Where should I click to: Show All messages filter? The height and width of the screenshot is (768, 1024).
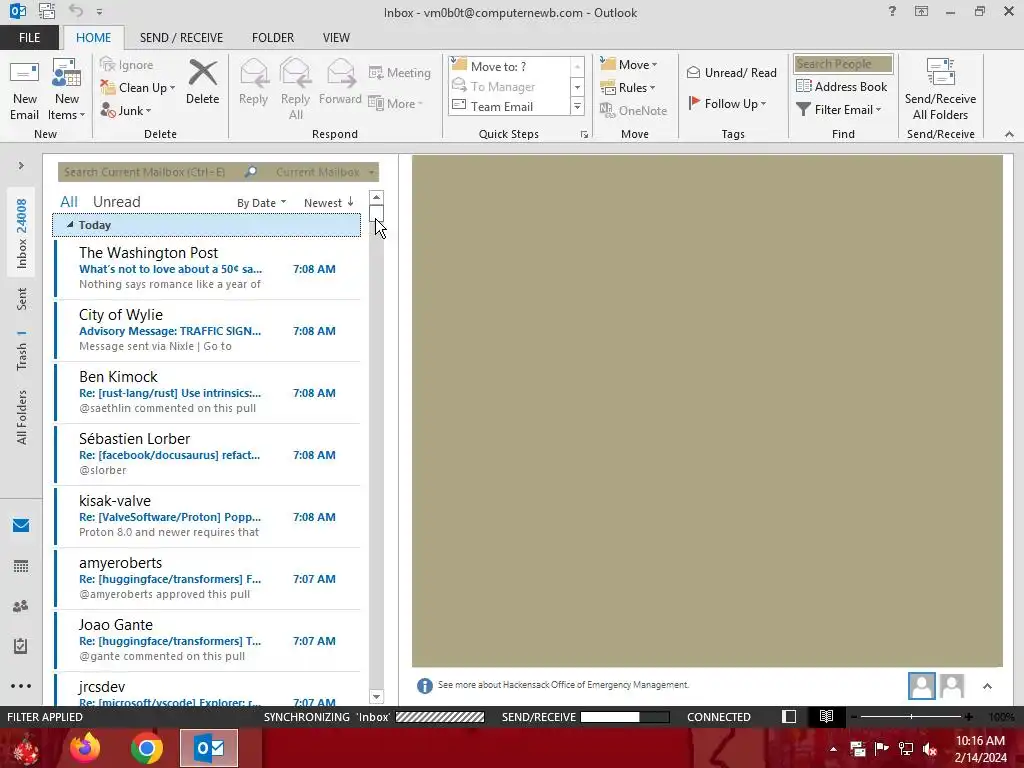tap(69, 202)
